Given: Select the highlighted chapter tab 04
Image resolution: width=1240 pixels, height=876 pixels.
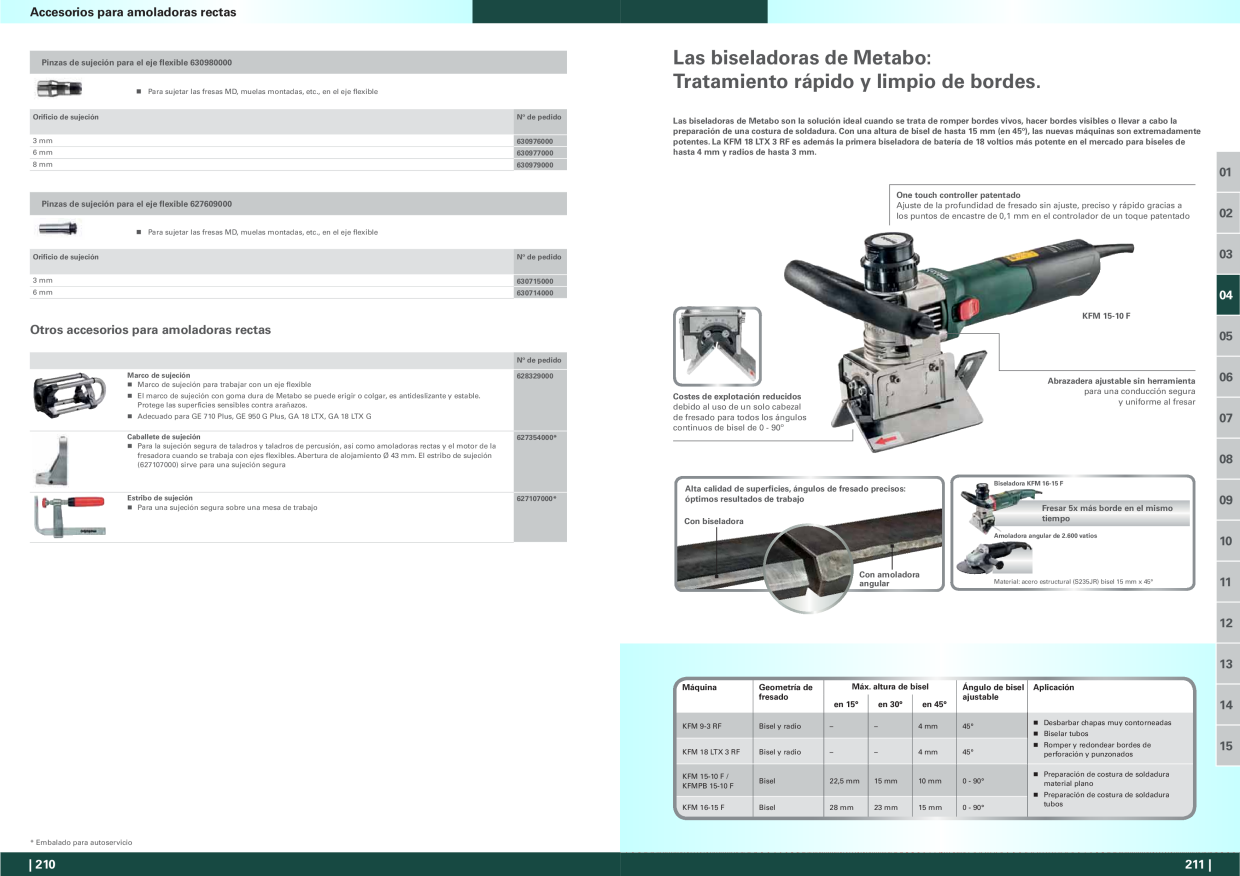Looking at the screenshot, I should (x=1227, y=295).
